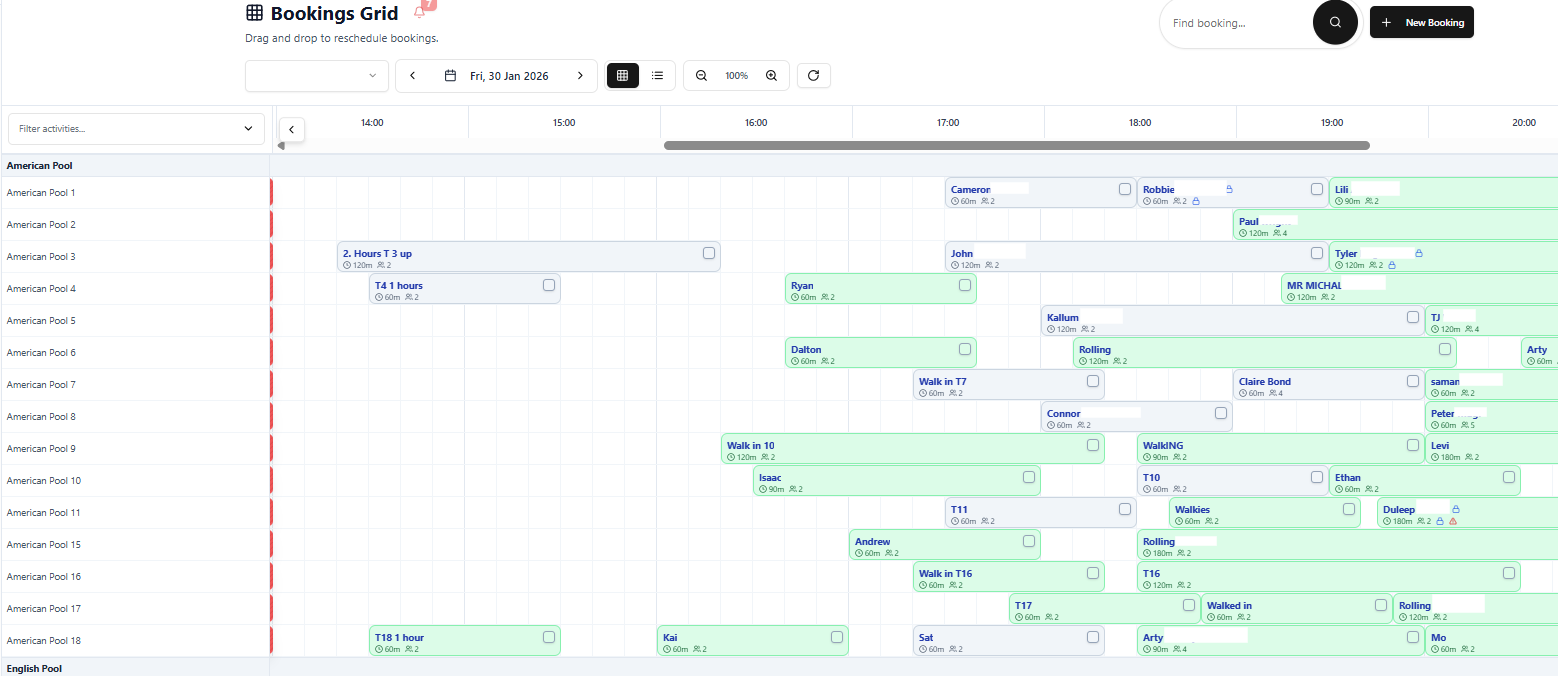Screen dimensions: 1558x676
Task: Go to the previous day
Action: 413,76
